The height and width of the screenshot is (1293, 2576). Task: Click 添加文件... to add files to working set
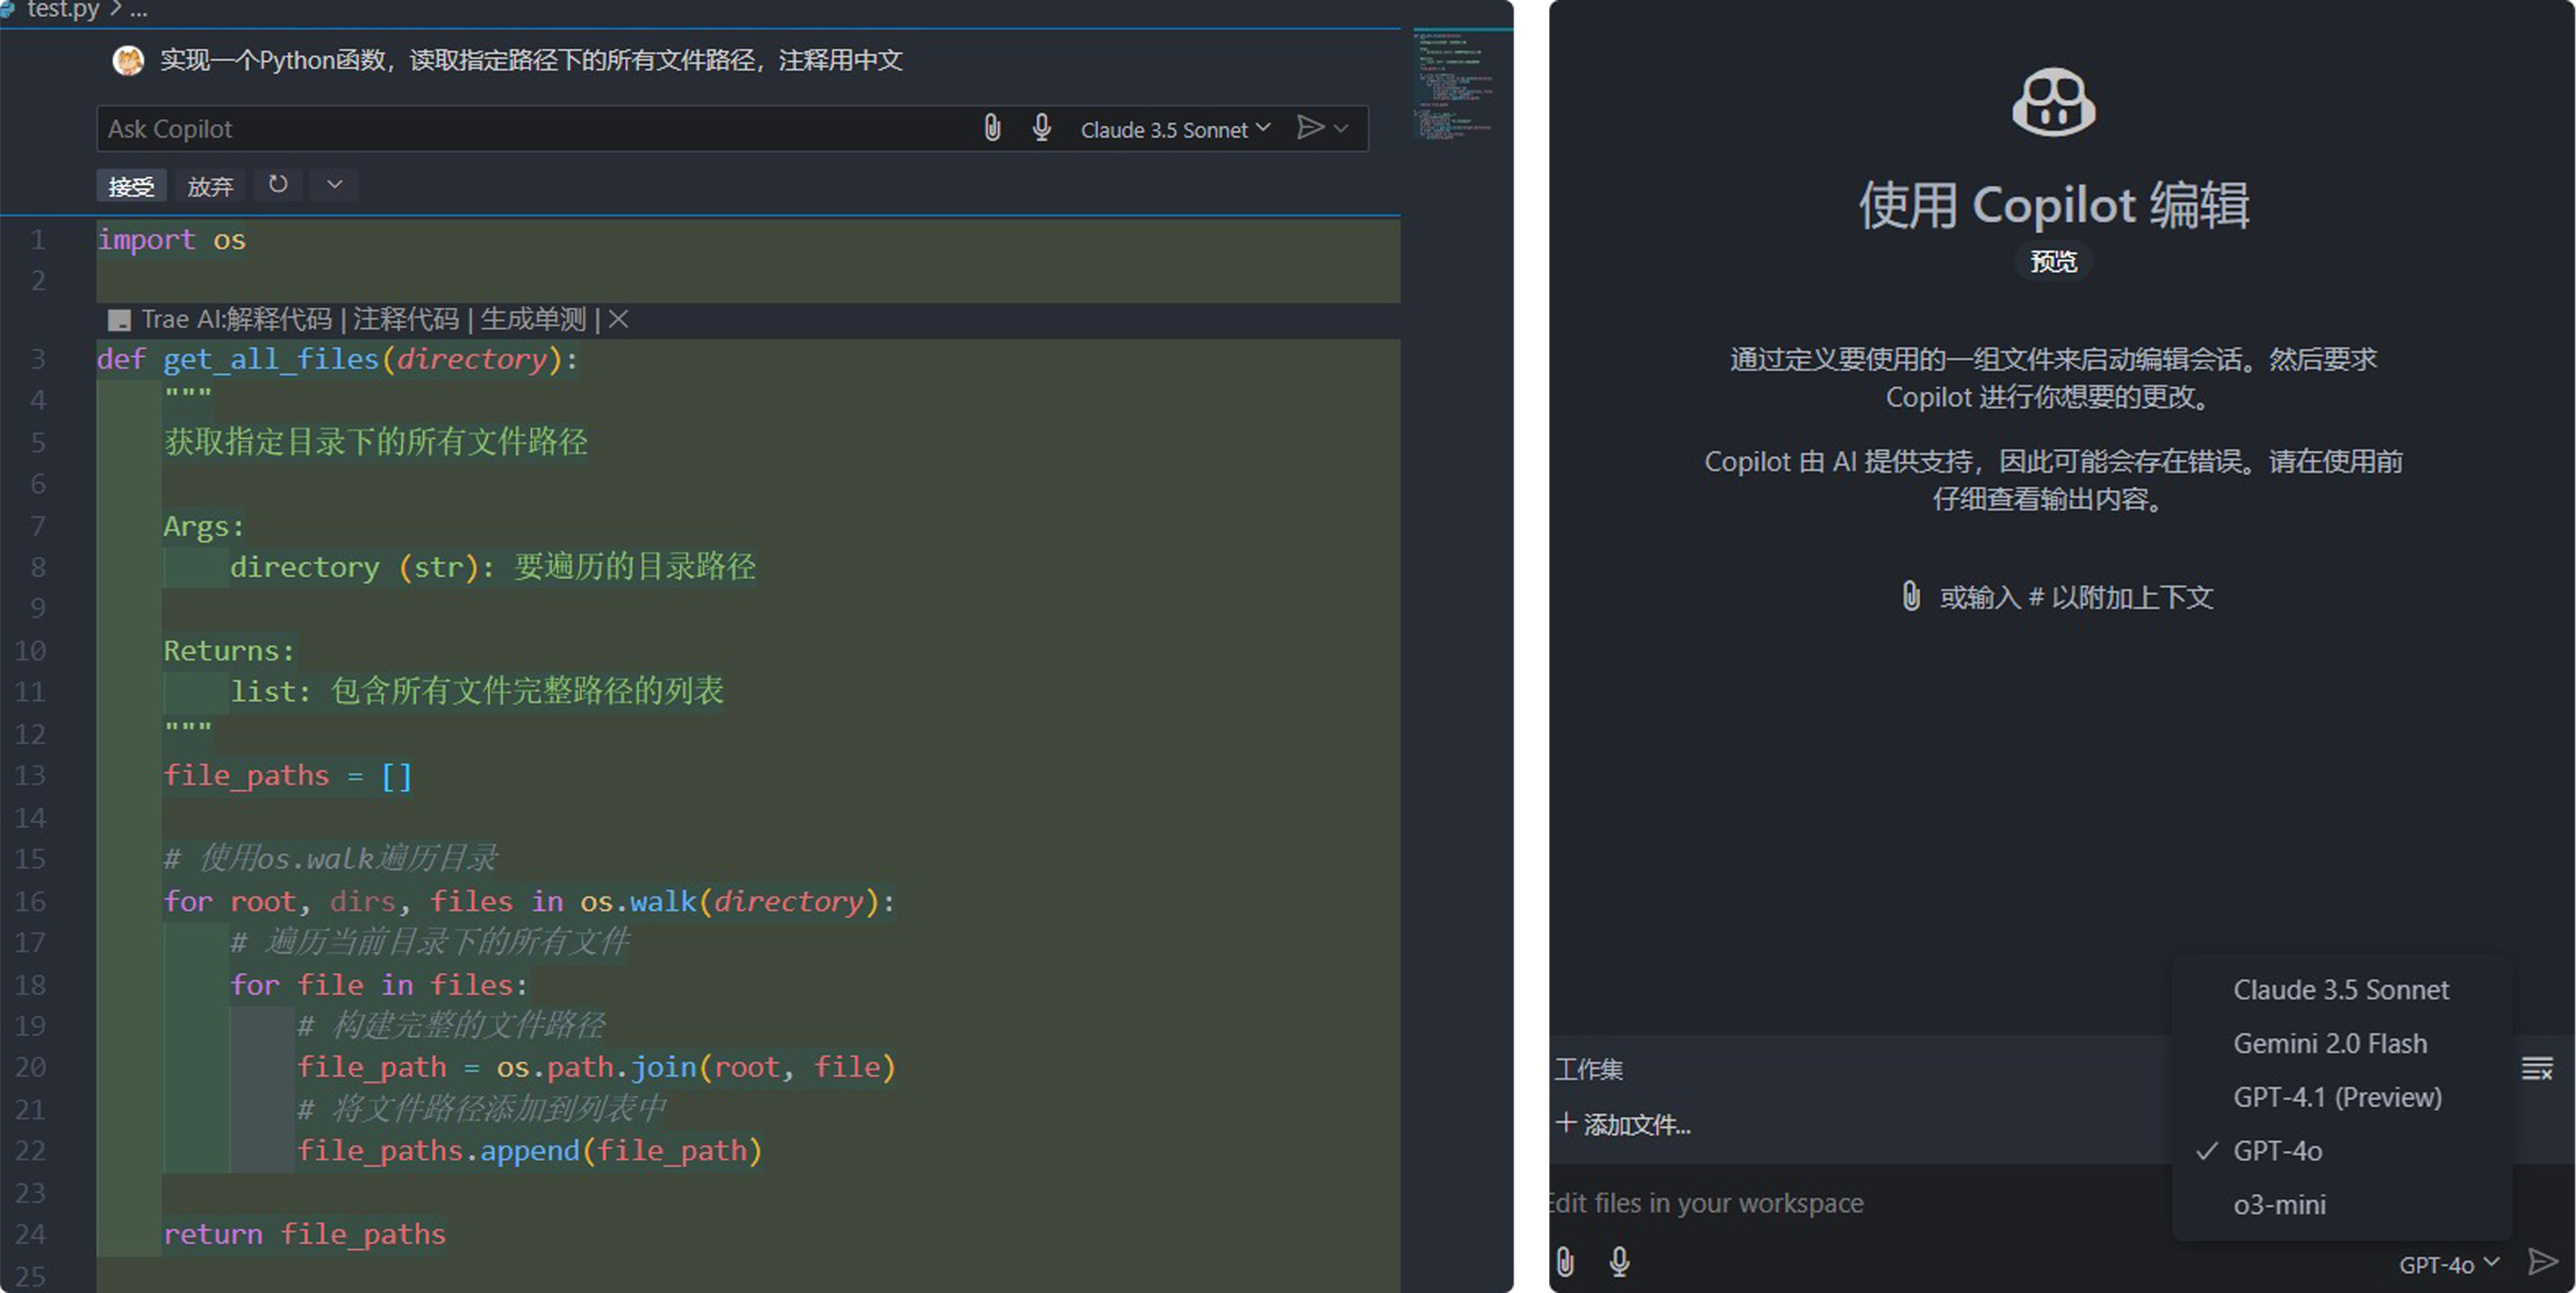(1624, 1124)
